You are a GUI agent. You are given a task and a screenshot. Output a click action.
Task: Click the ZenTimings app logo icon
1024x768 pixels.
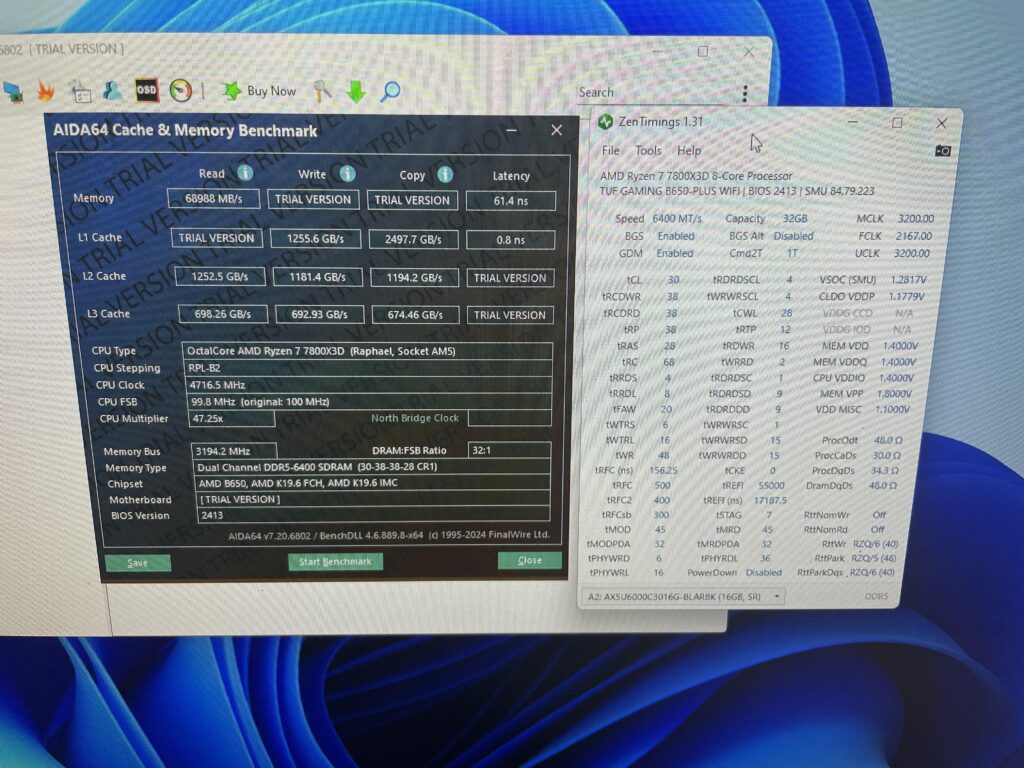[x=605, y=121]
